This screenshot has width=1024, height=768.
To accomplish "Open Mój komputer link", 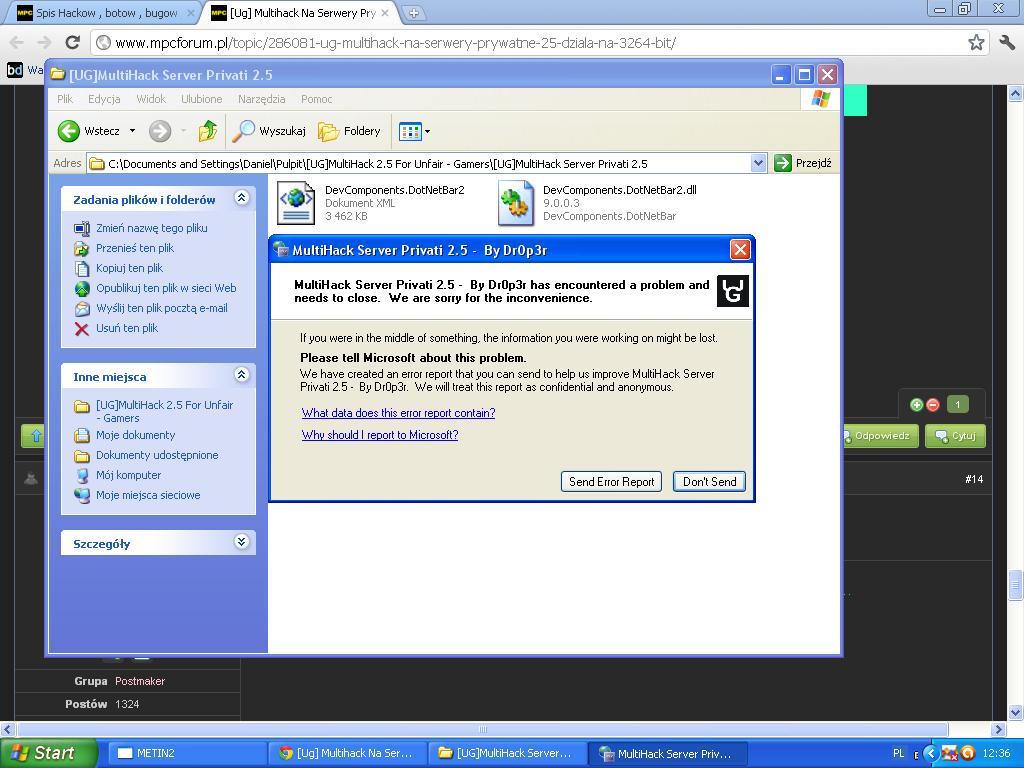I will (128, 475).
